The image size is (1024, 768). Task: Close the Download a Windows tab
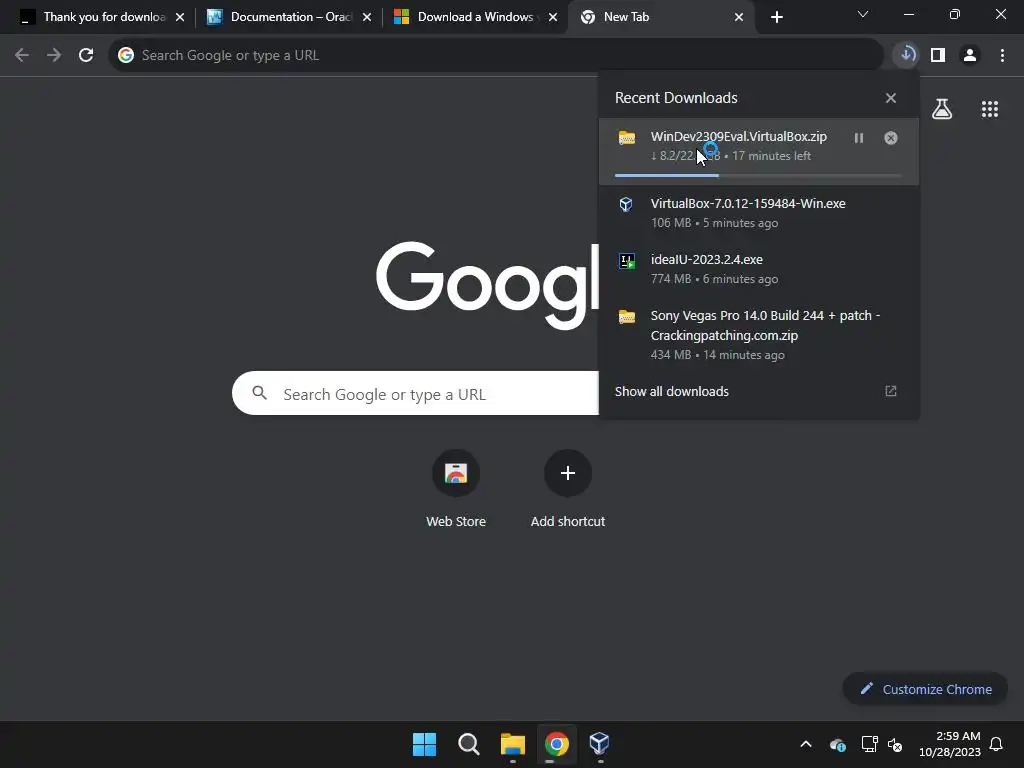pyautogui.click(x=553, y=18)
